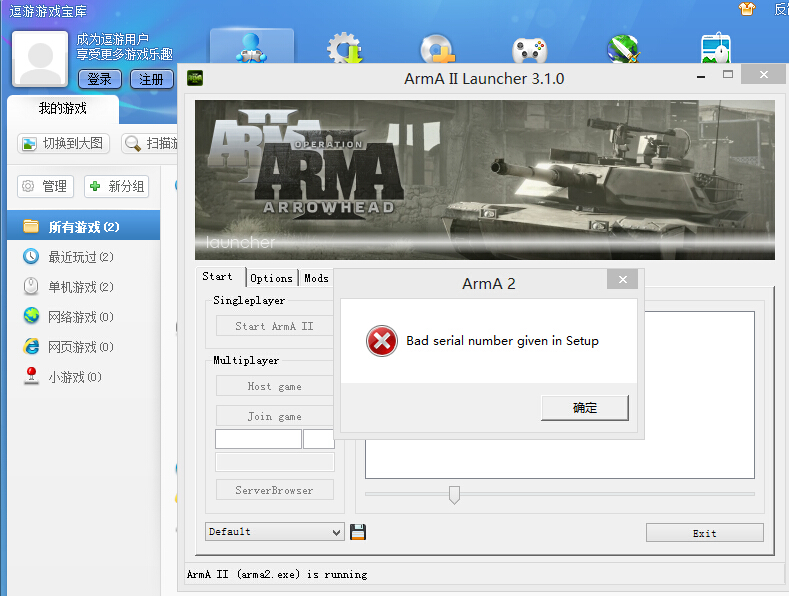The width and height of the screenshot is (789, 596).
Task: Click the orange shirt skin icon
Action: point(747,9)
